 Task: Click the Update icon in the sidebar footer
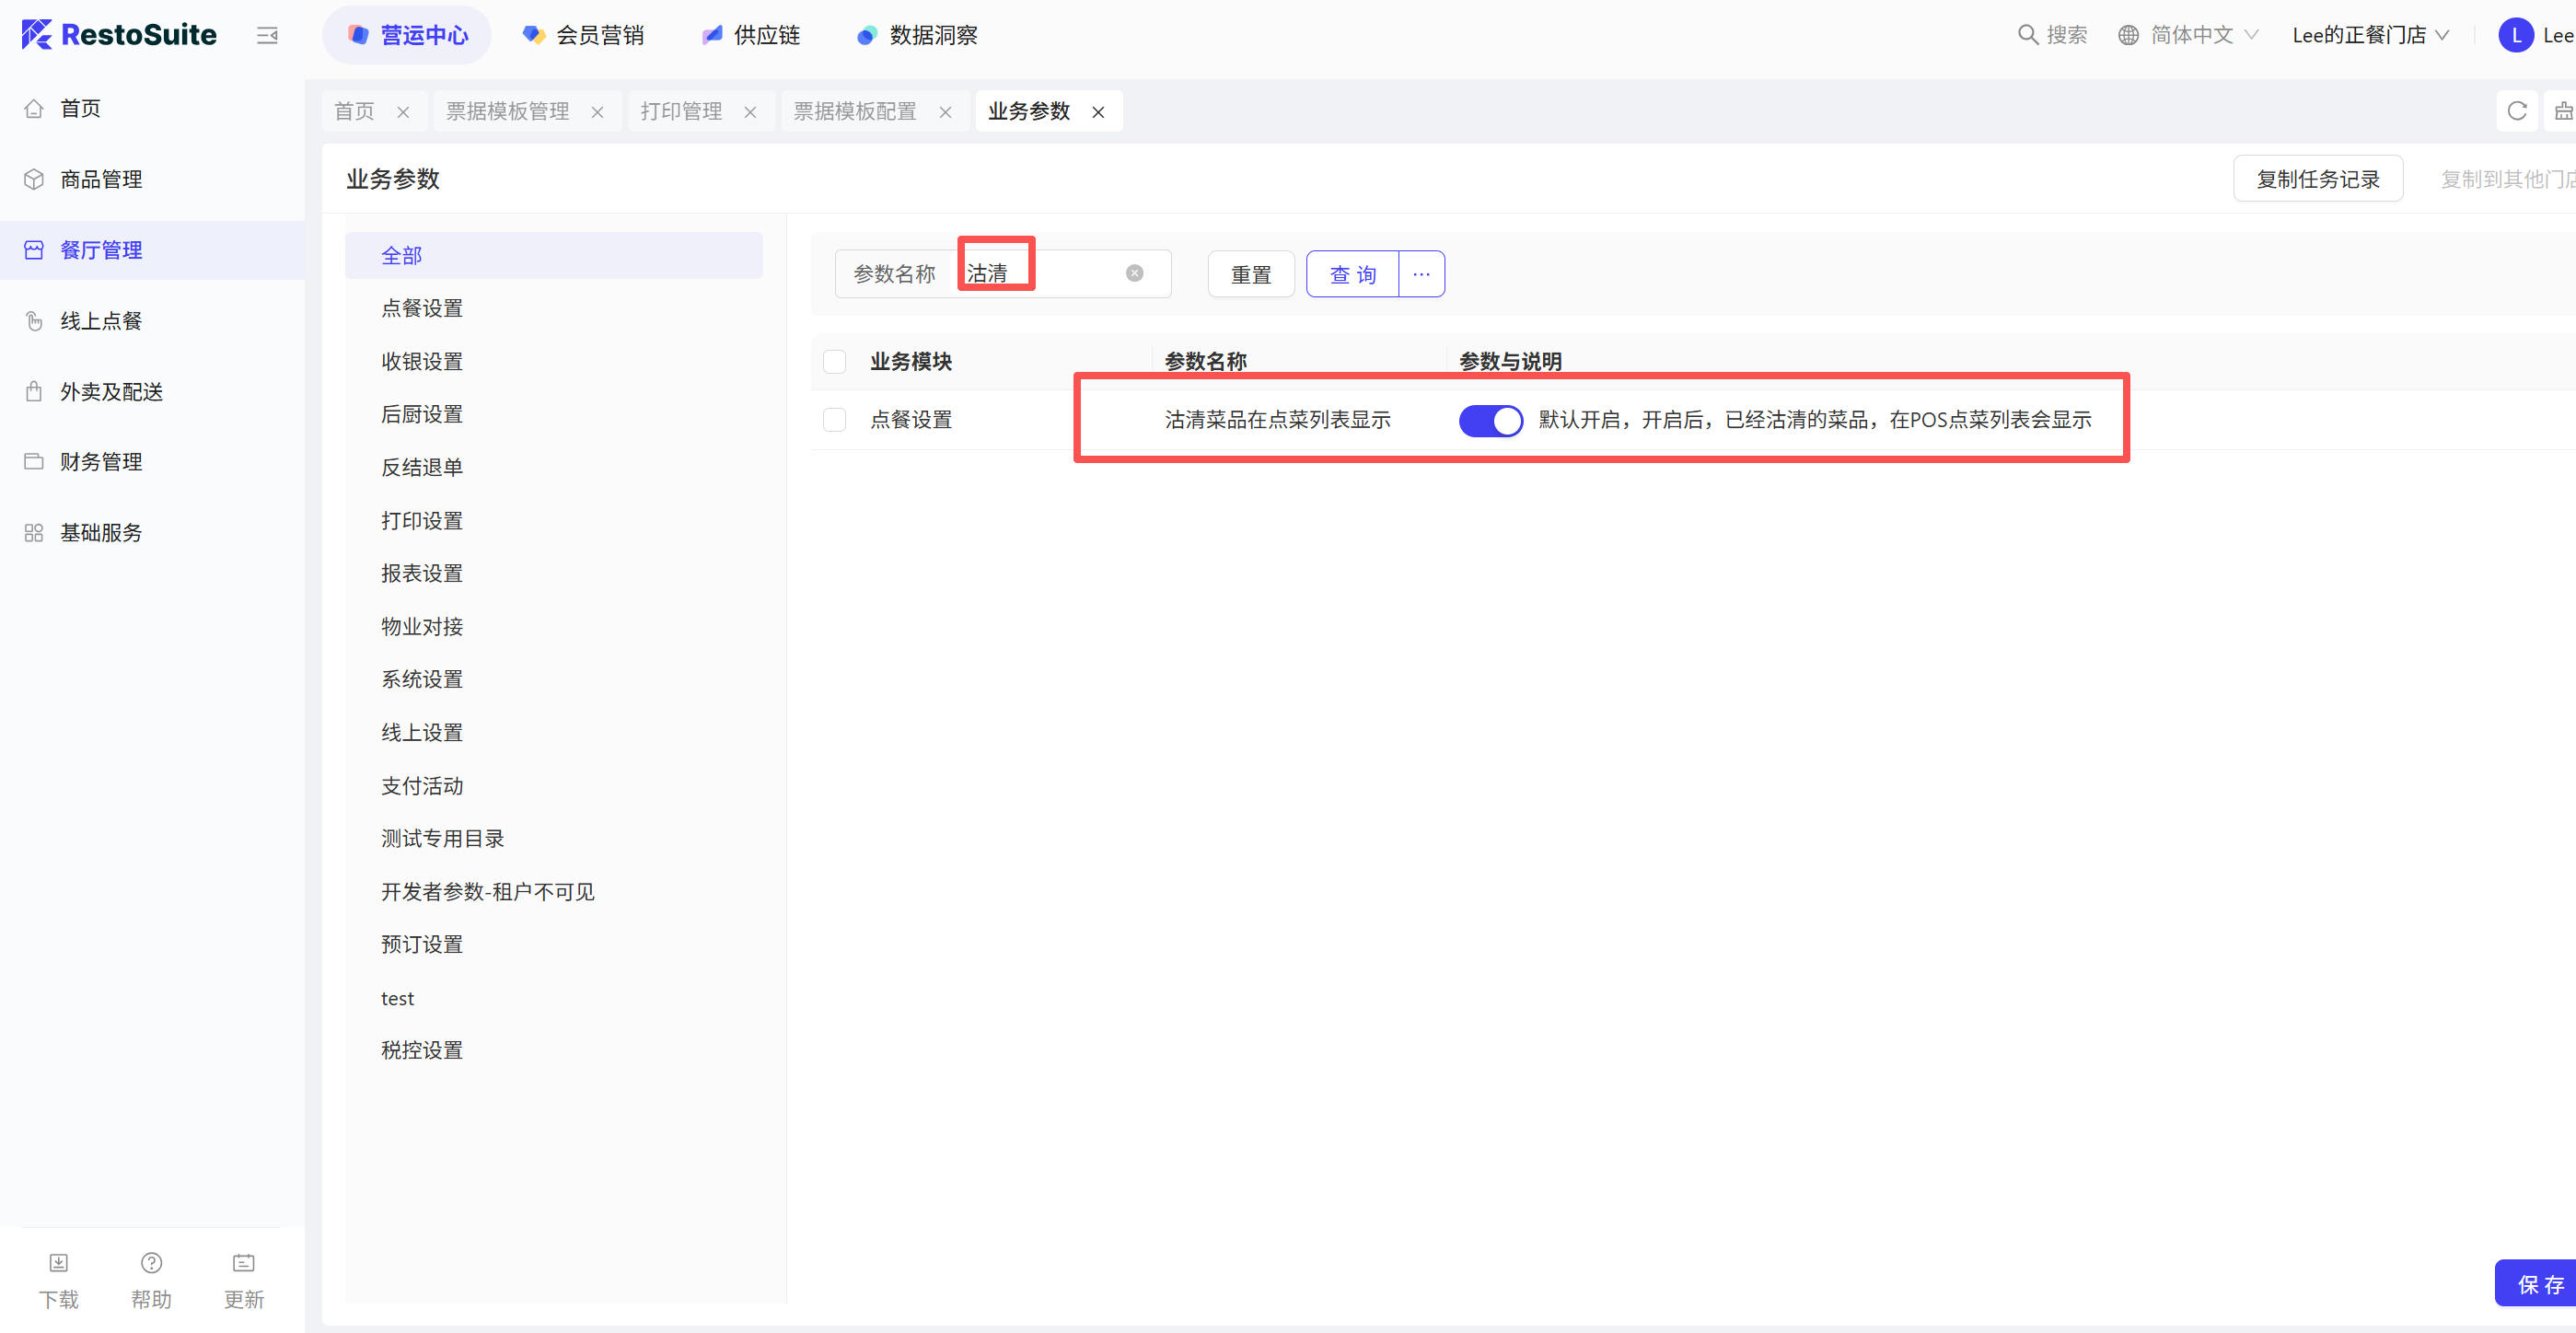(x=243, y=1263)
